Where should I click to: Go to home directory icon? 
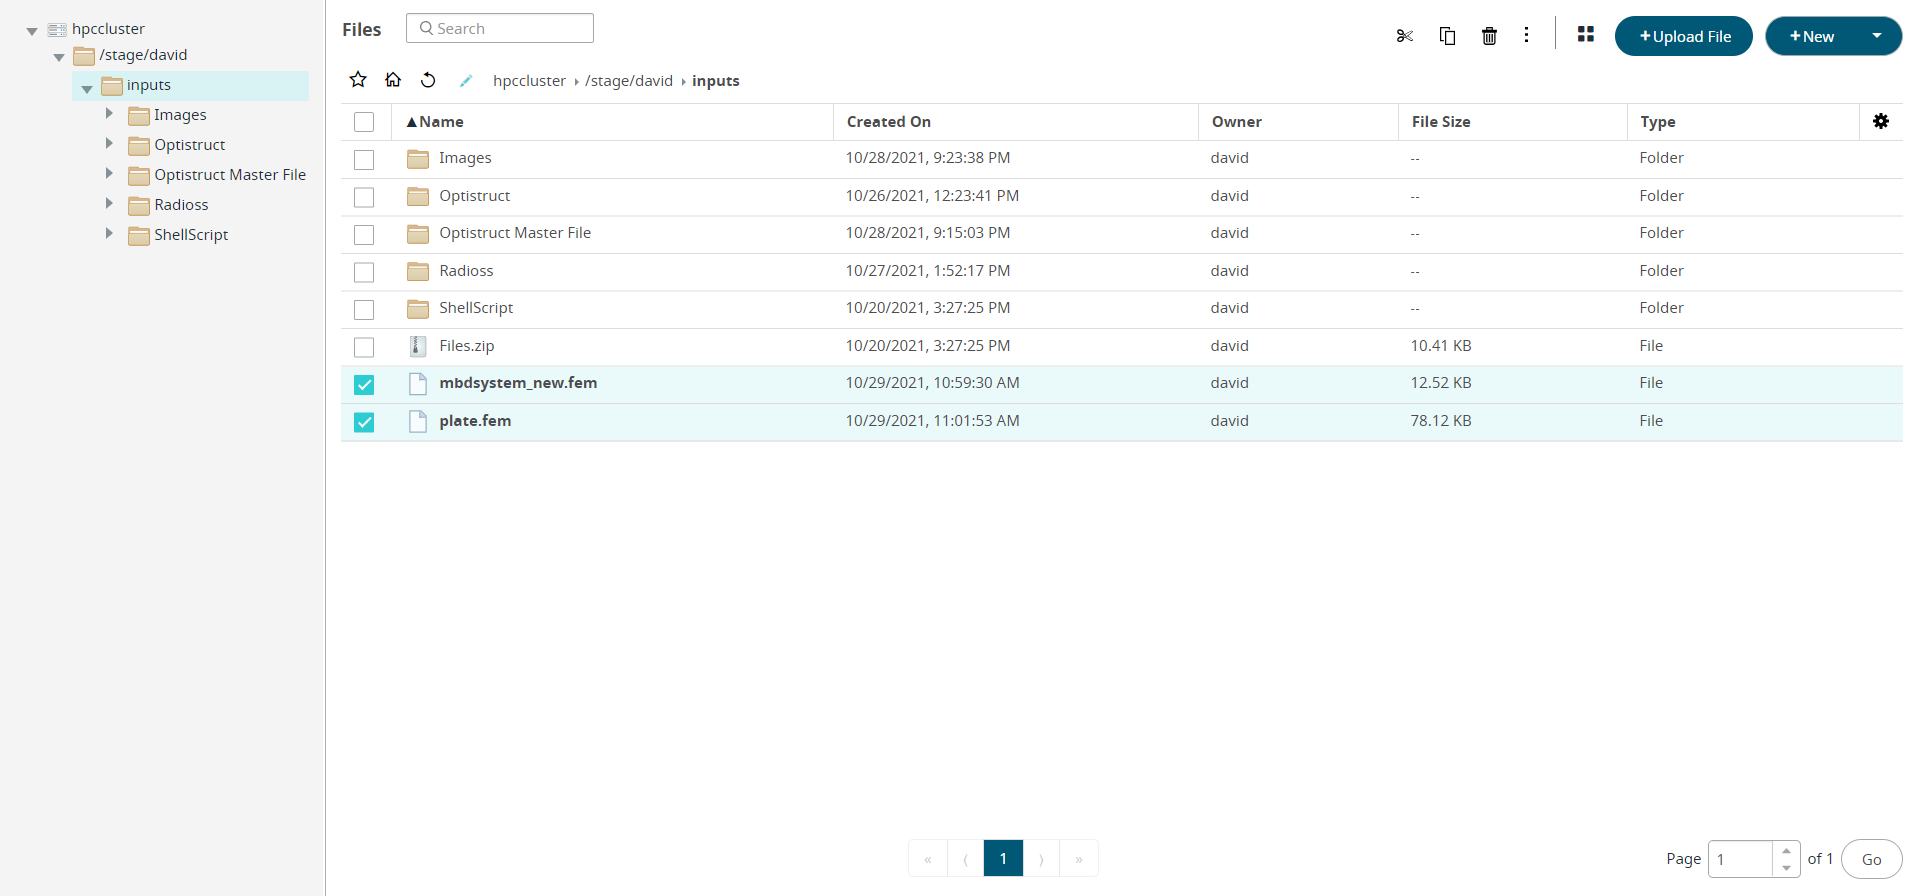coord(393,80)
